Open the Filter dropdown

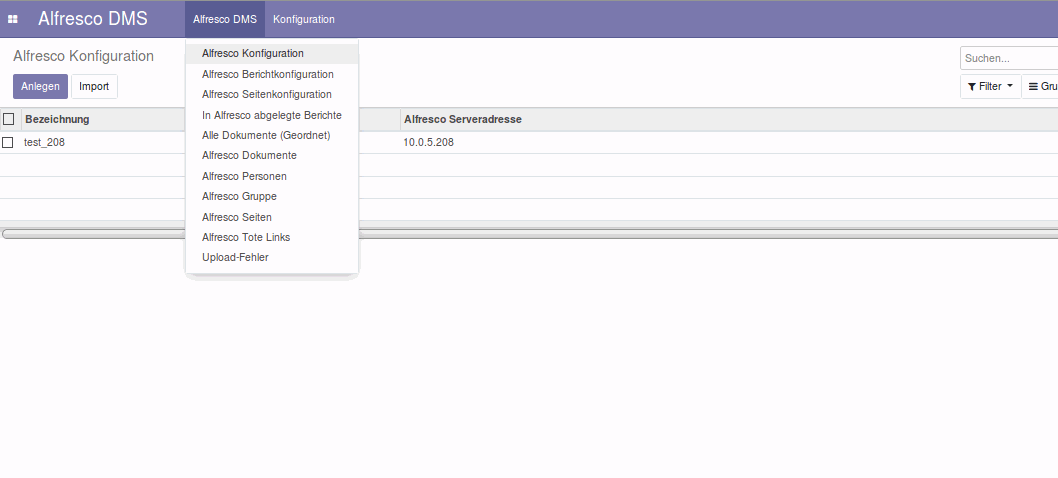pyautogui.click(x=991, y=86)
